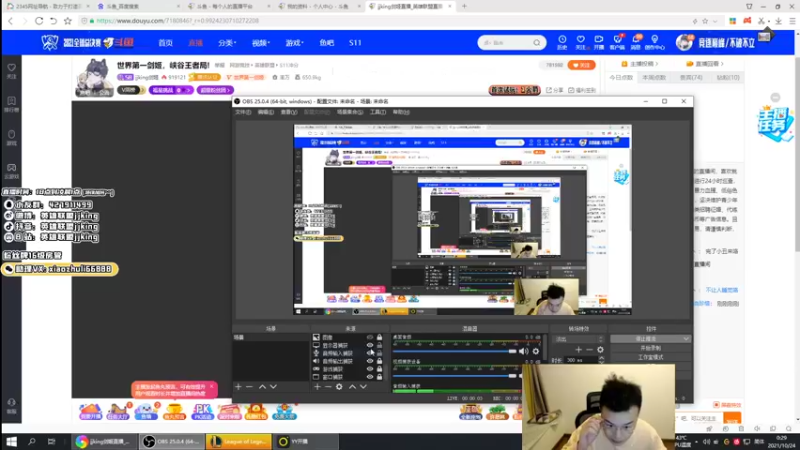800x450 pixels.
Task: Adjust transition duration stepper arrows
Action: pyautogui.click(x=601, y=360)
